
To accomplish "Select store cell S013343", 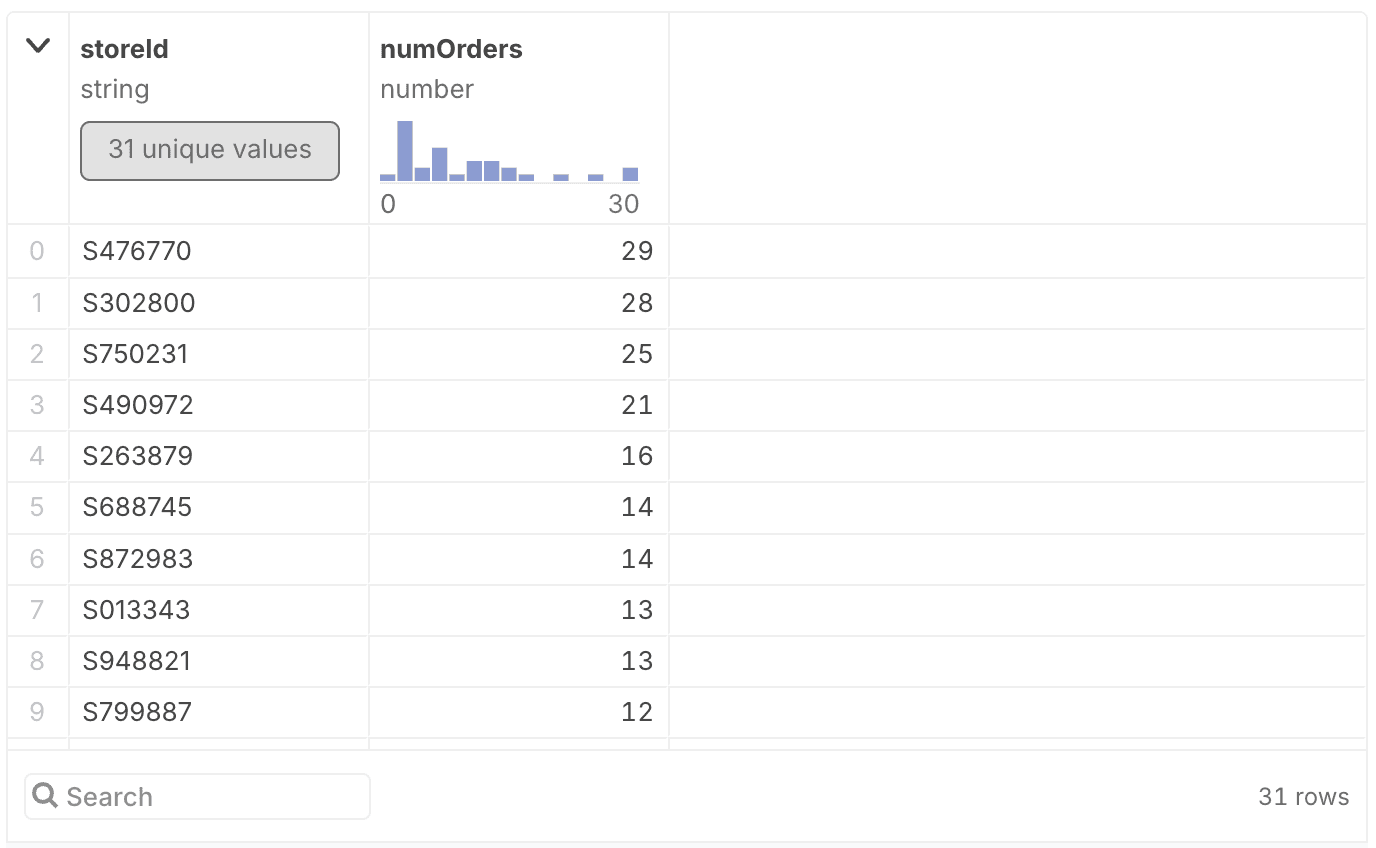I will [x=136, y=610].
